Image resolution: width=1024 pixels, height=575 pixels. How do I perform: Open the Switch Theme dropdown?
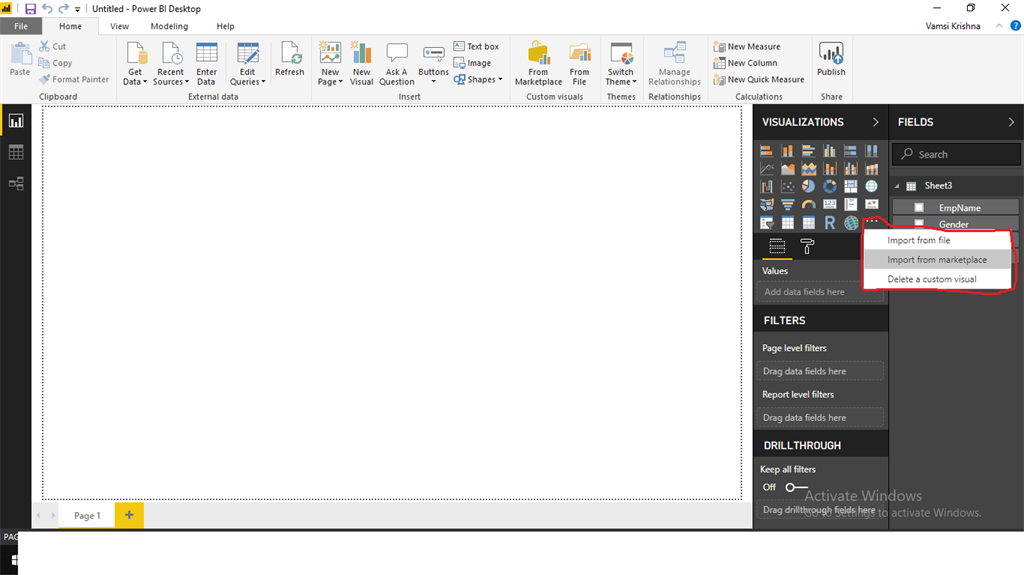620,63
